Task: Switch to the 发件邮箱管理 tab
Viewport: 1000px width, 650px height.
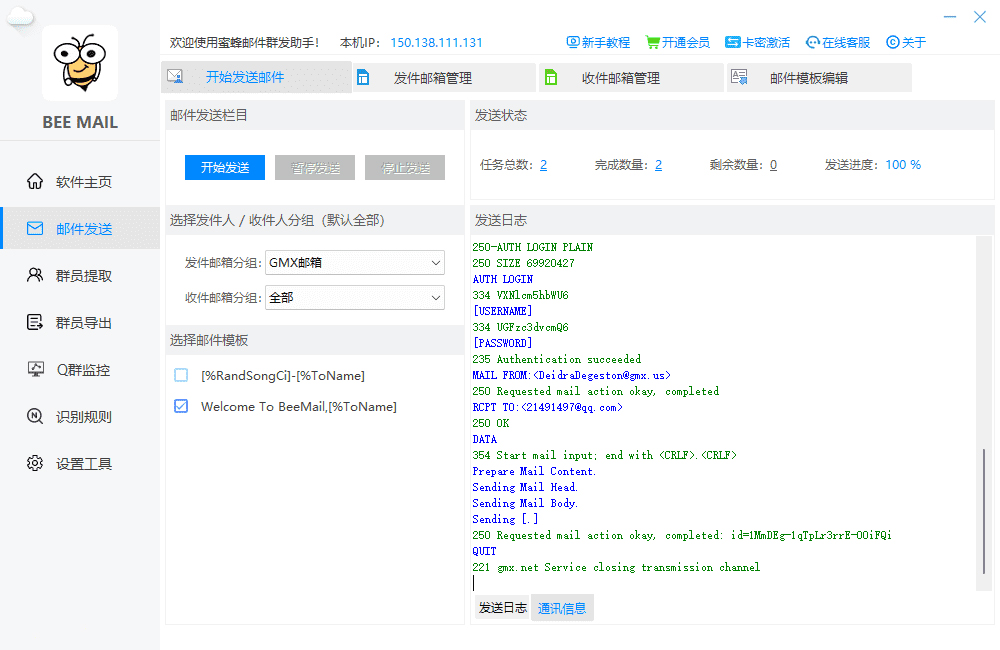Action: (445, 77)
